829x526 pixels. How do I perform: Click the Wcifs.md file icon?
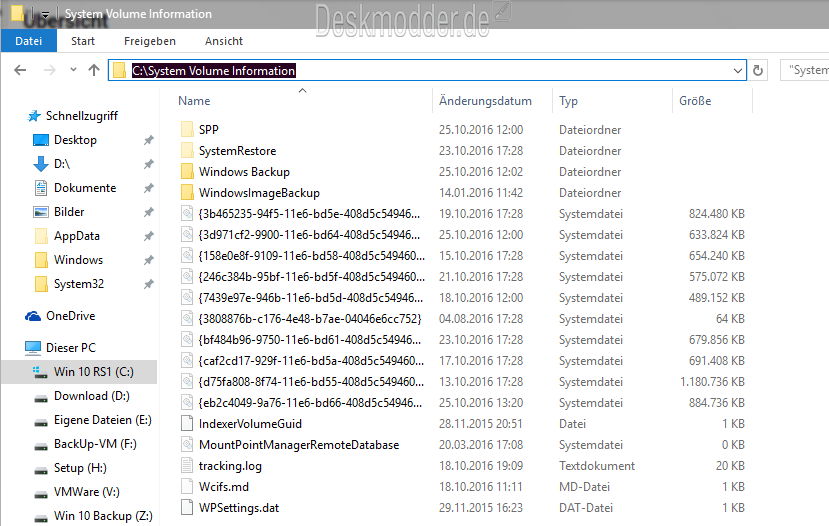(187, 486)
